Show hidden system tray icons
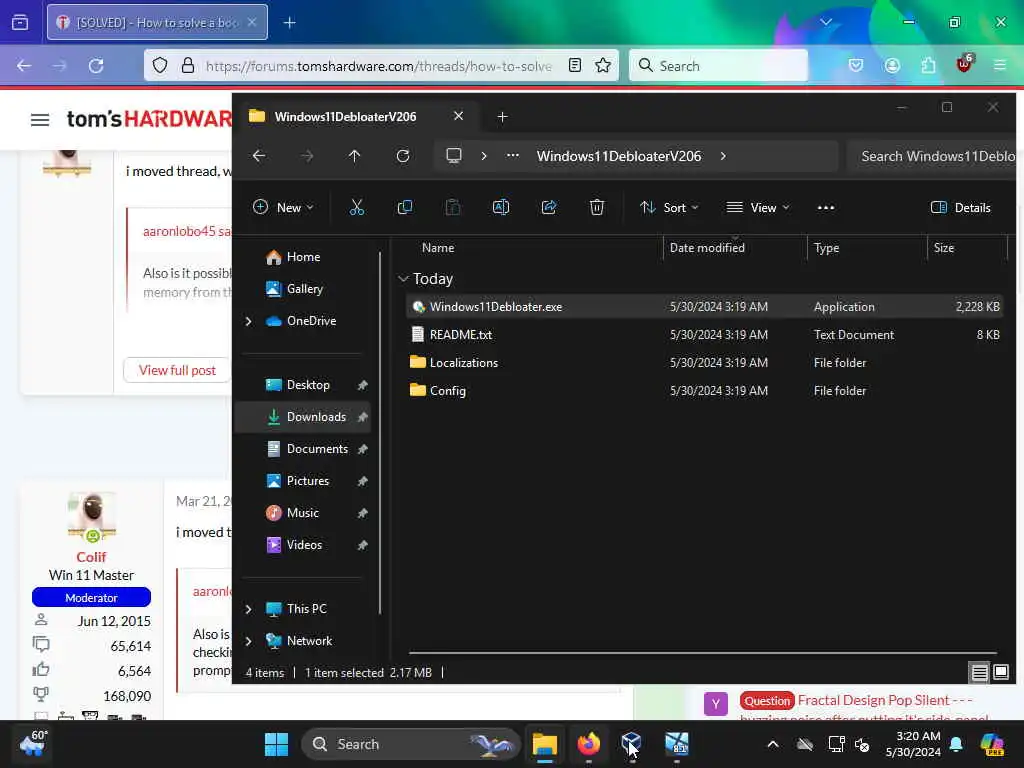Screen dimensions: 1024x768 773,744
